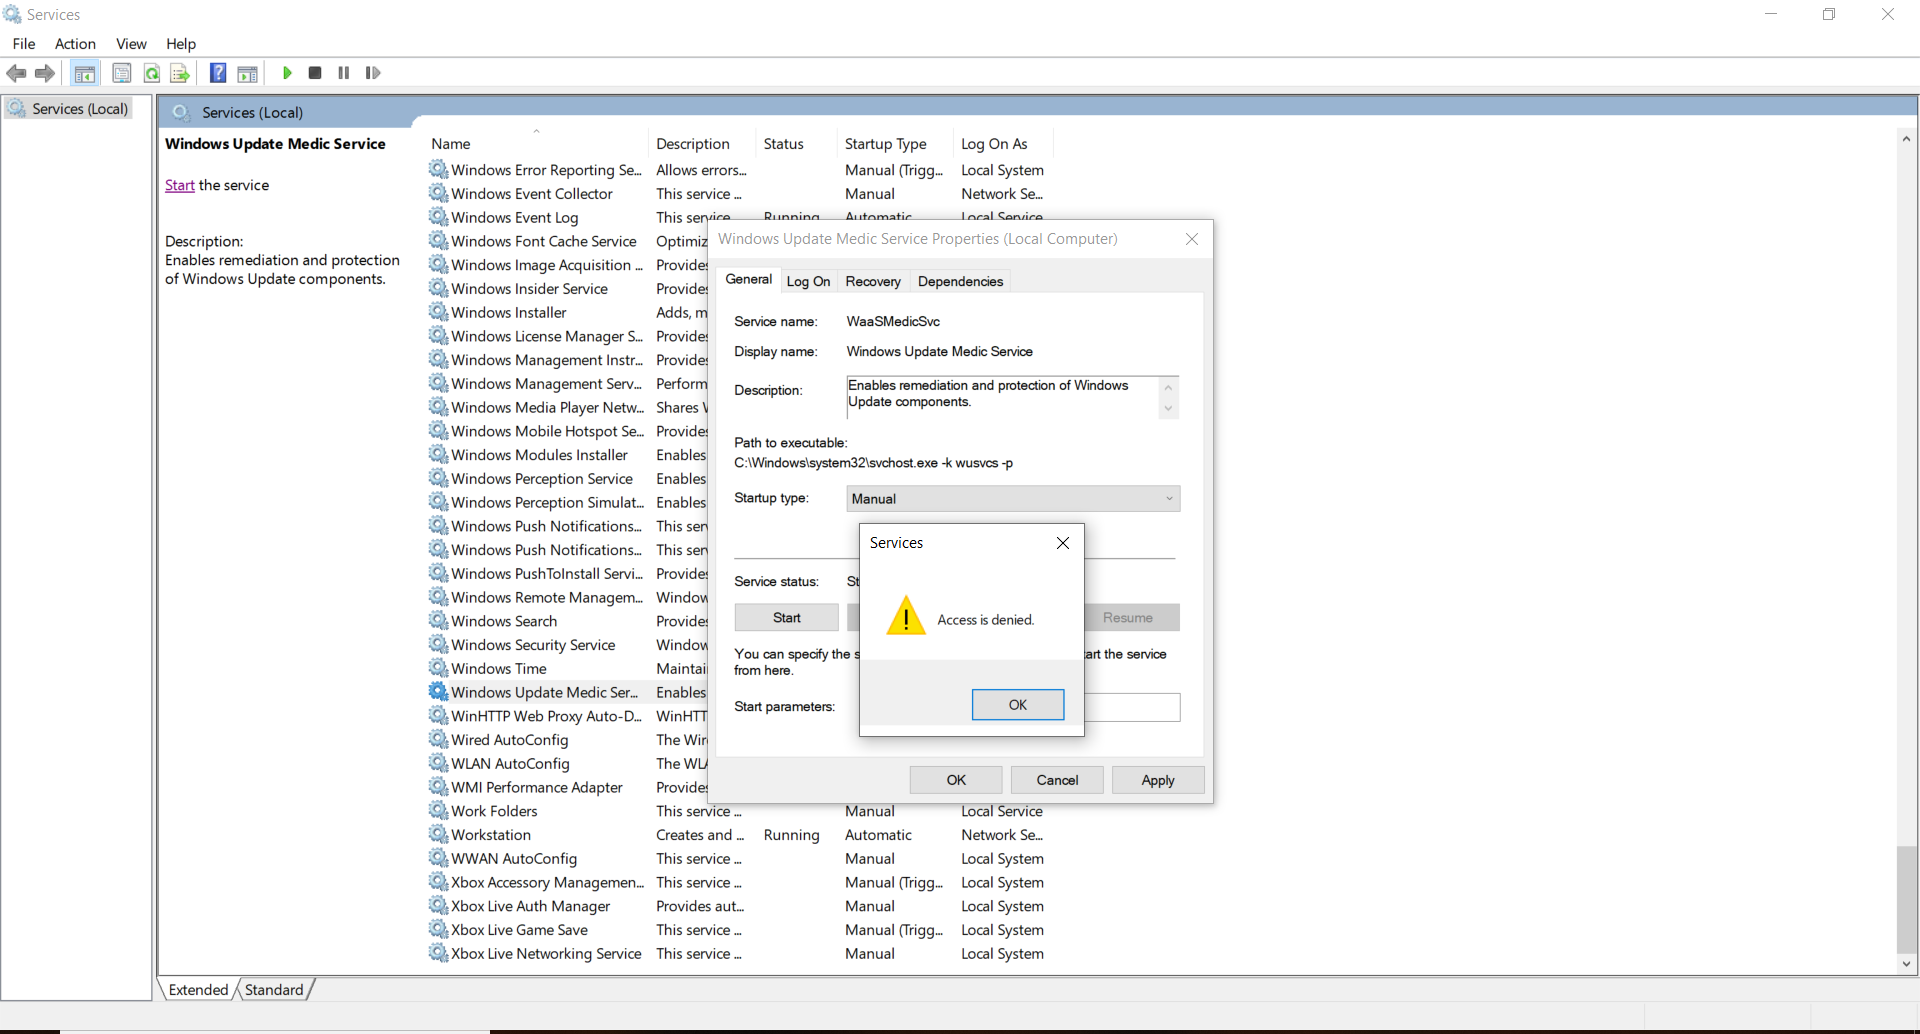The height and width of the screenshot is (1034, 1920).
Task: Click the Forward arrow toolbar icon
Action: tap(45, 73)
